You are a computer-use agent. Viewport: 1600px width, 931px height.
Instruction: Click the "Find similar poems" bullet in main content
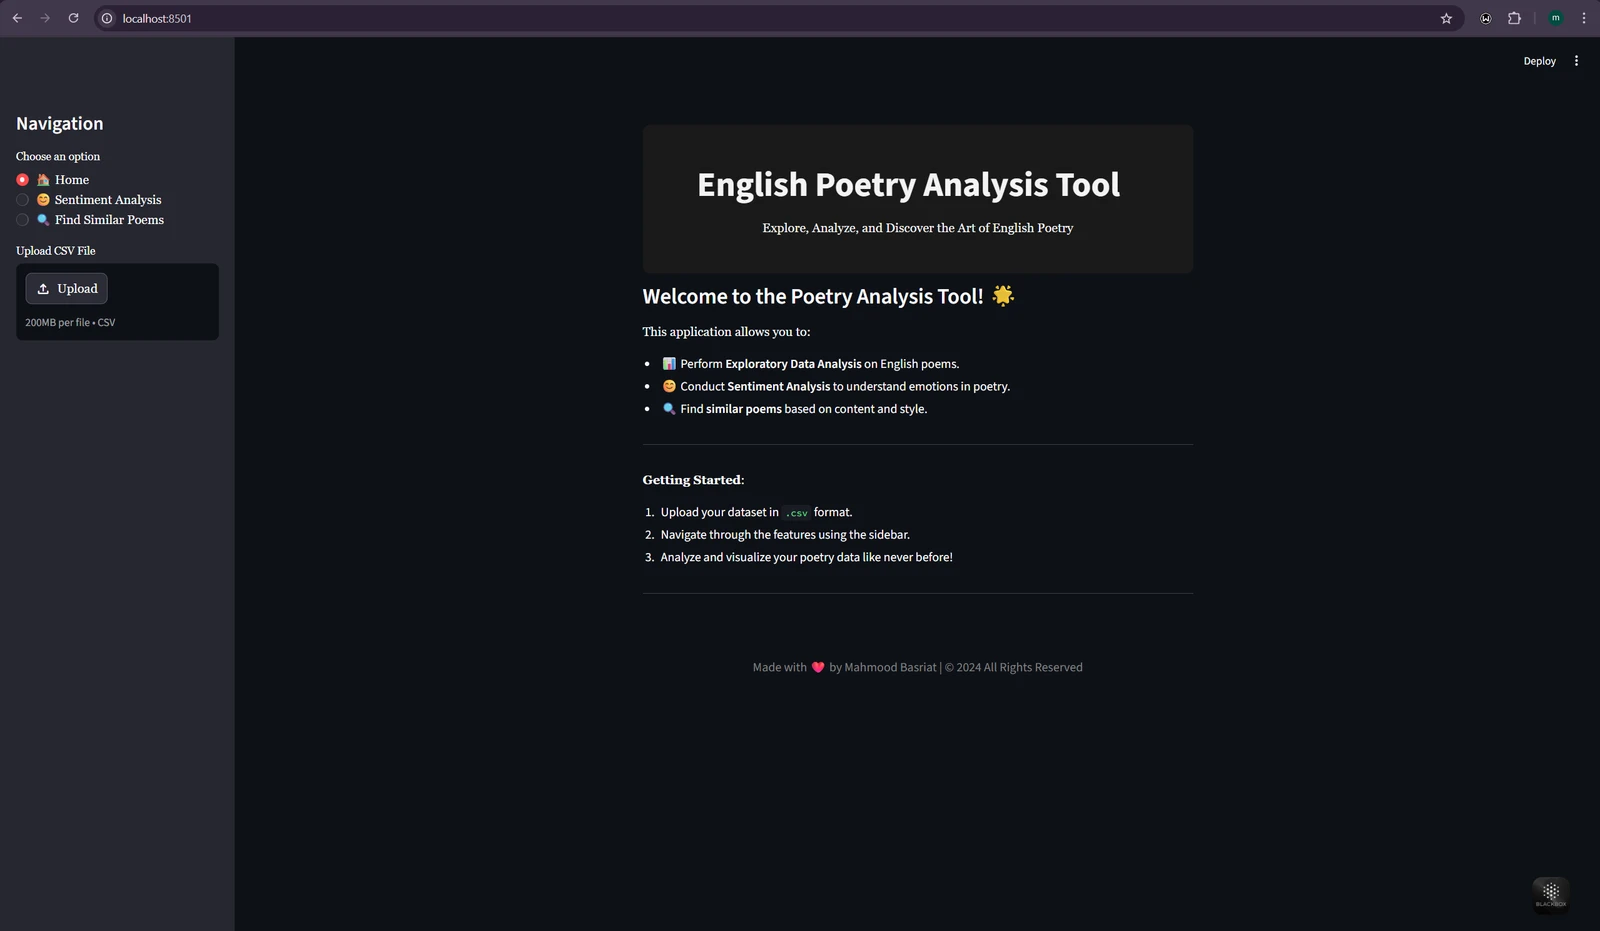pos(794,409)
